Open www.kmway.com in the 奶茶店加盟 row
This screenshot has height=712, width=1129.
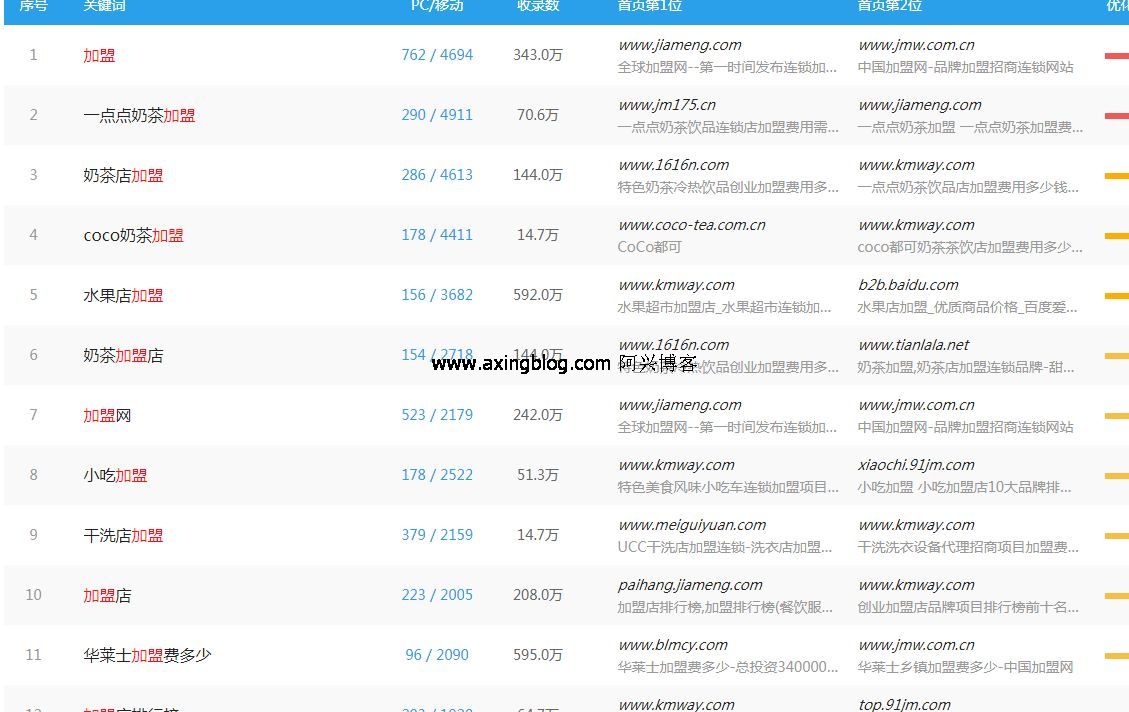916,165
